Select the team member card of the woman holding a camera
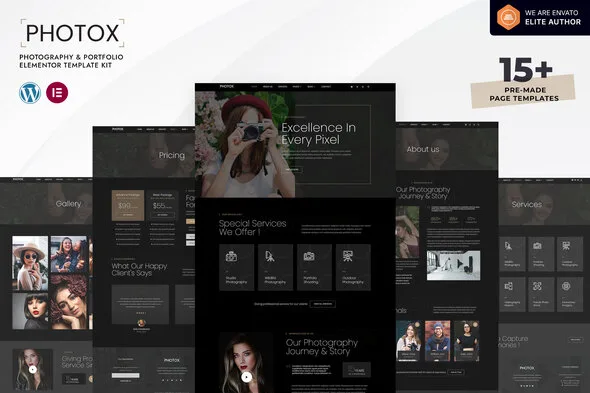 pyautogui.click(x=409, y=341)
